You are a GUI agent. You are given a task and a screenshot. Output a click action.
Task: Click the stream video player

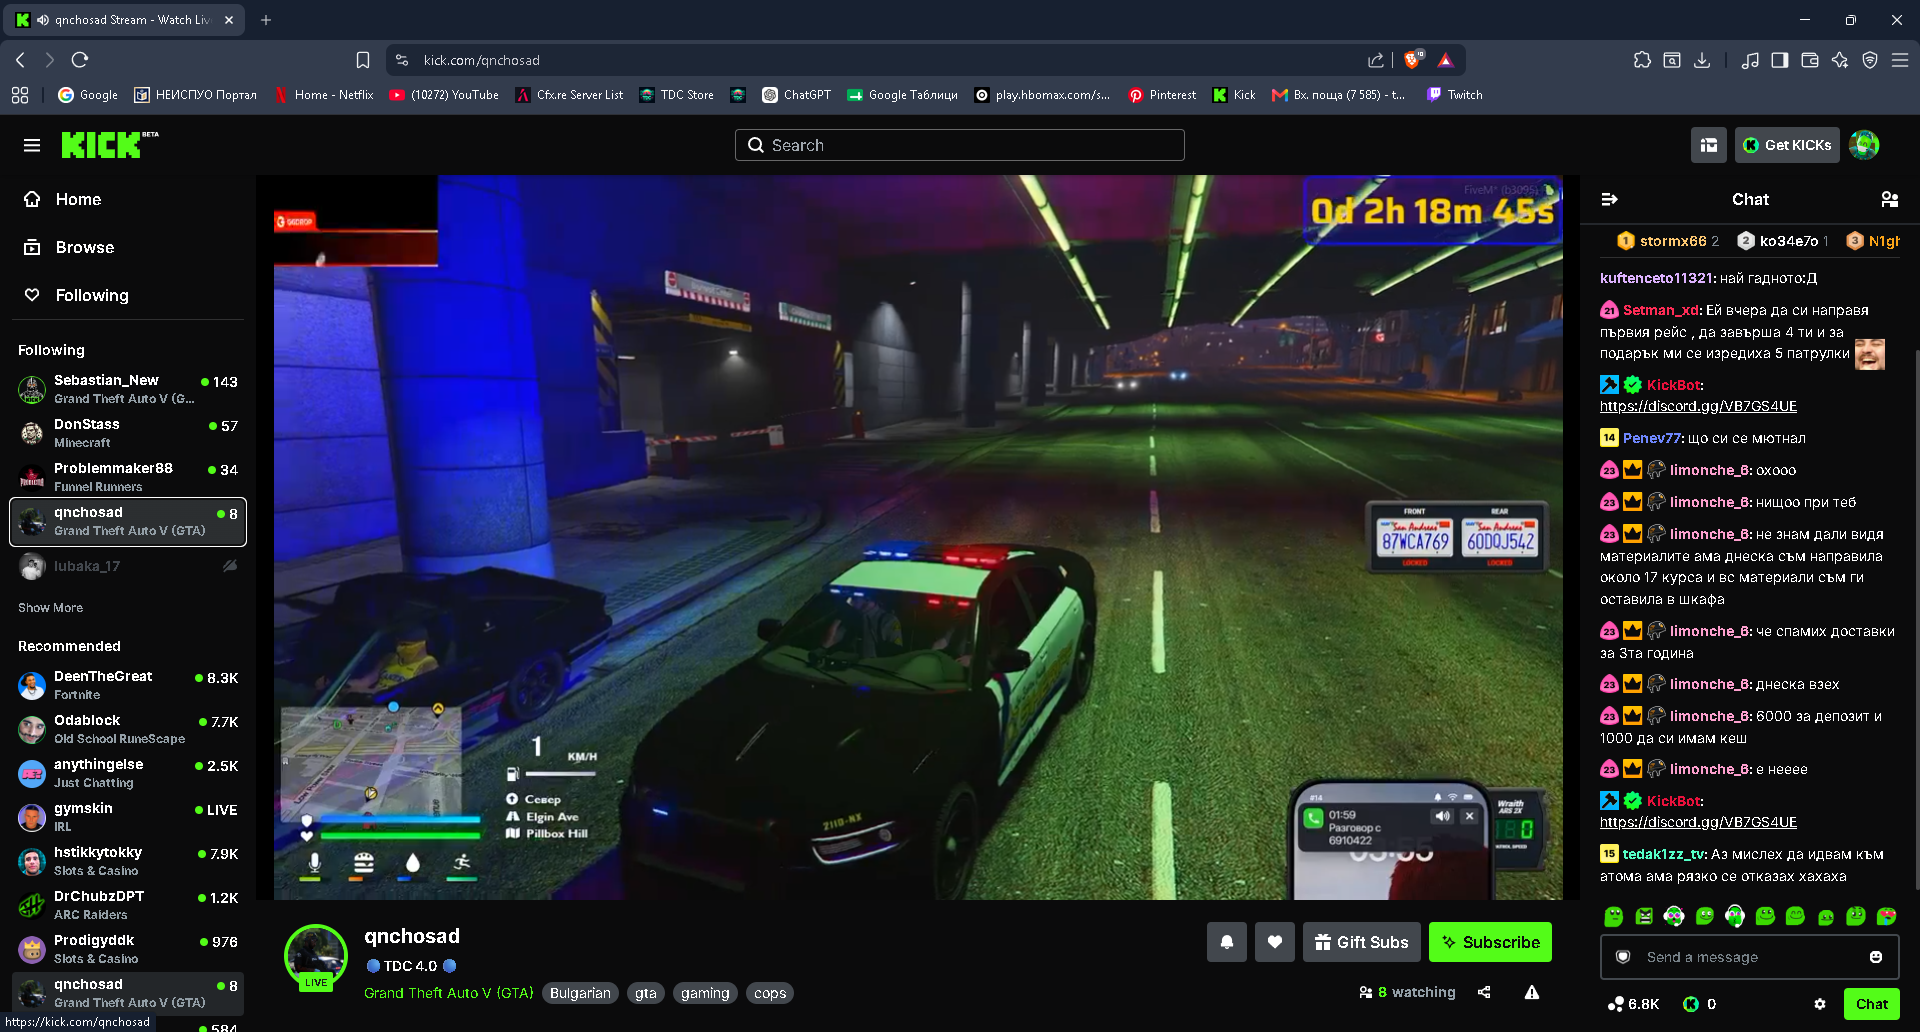918,538
